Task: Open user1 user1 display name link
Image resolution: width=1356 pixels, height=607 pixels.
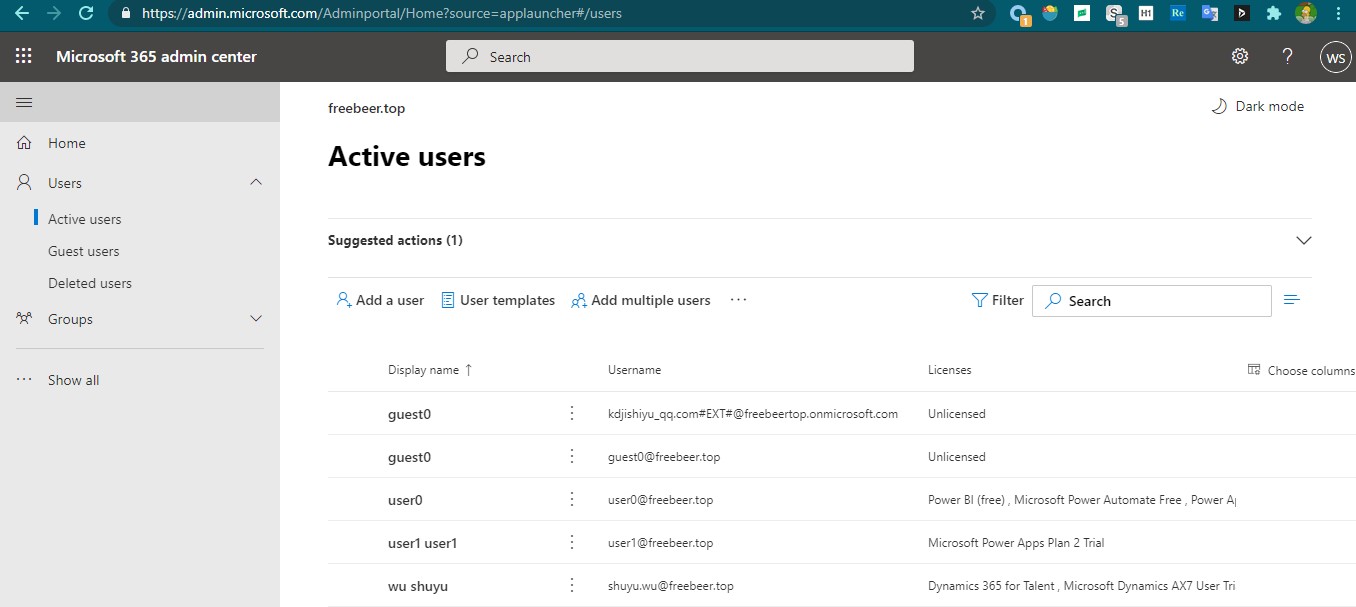Action: pyautogui.click(x=422, y=543)
